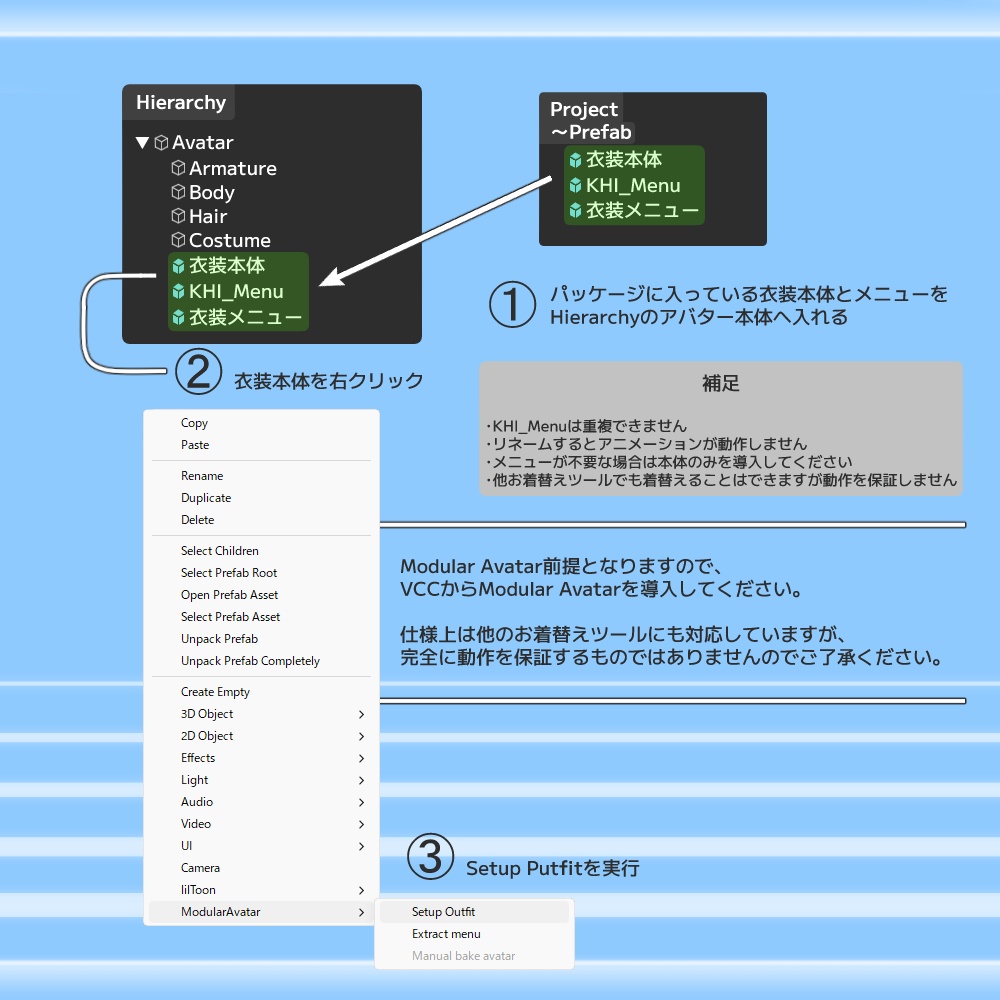
Task: Open the ModularAvatar submenu entry
Action: (261, 911)
